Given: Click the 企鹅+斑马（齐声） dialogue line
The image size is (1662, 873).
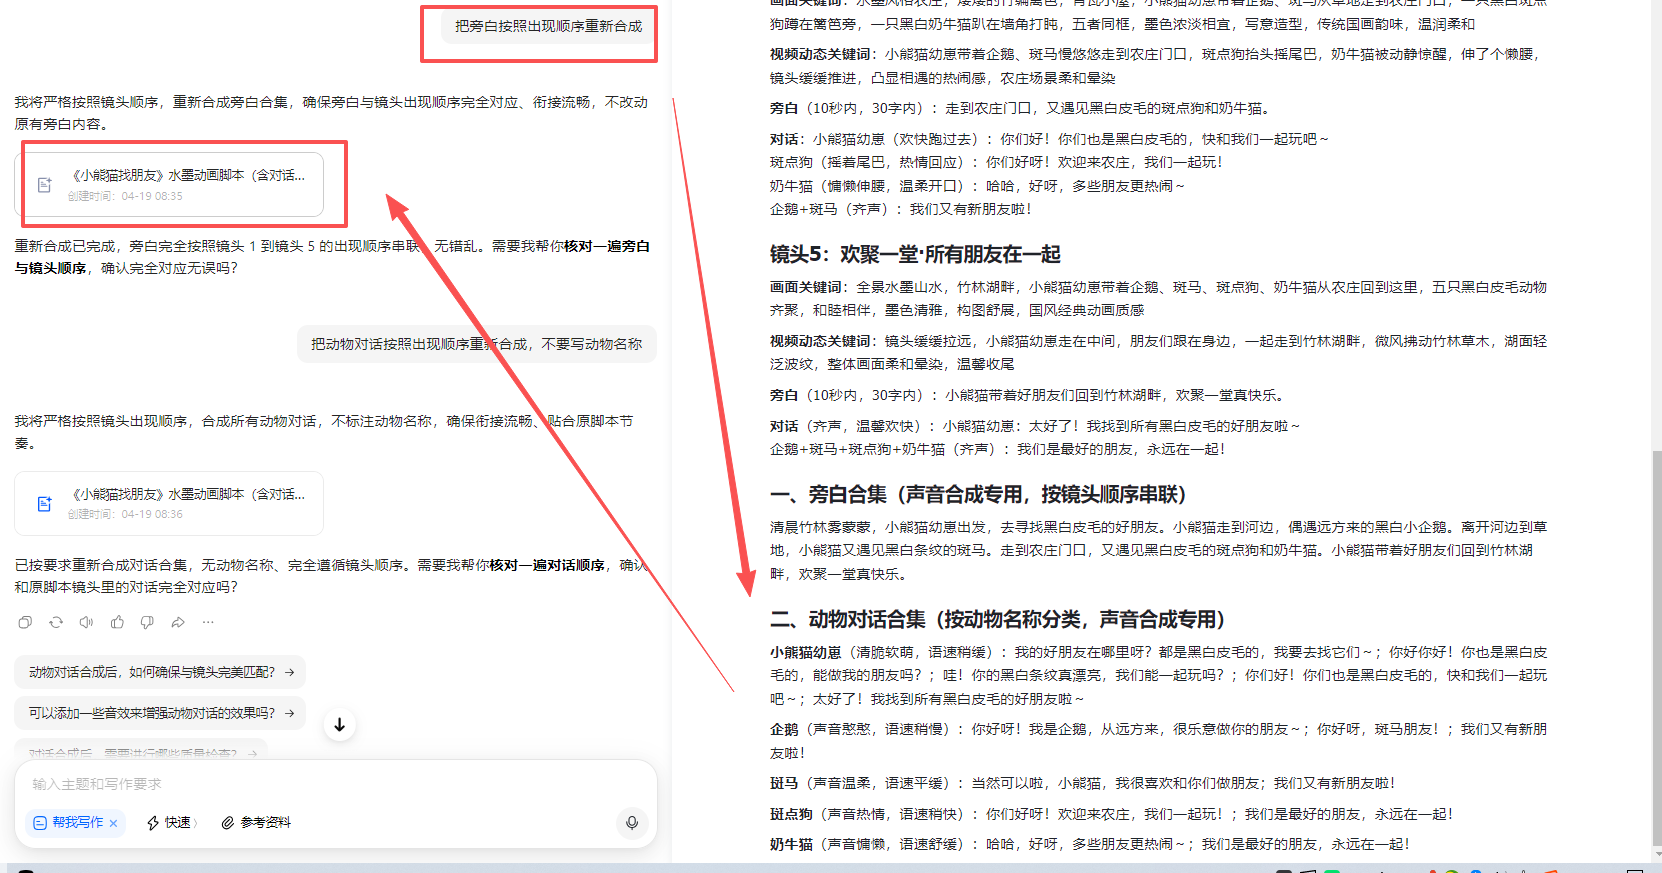Looking at the screenshot, I should [901, 209].
